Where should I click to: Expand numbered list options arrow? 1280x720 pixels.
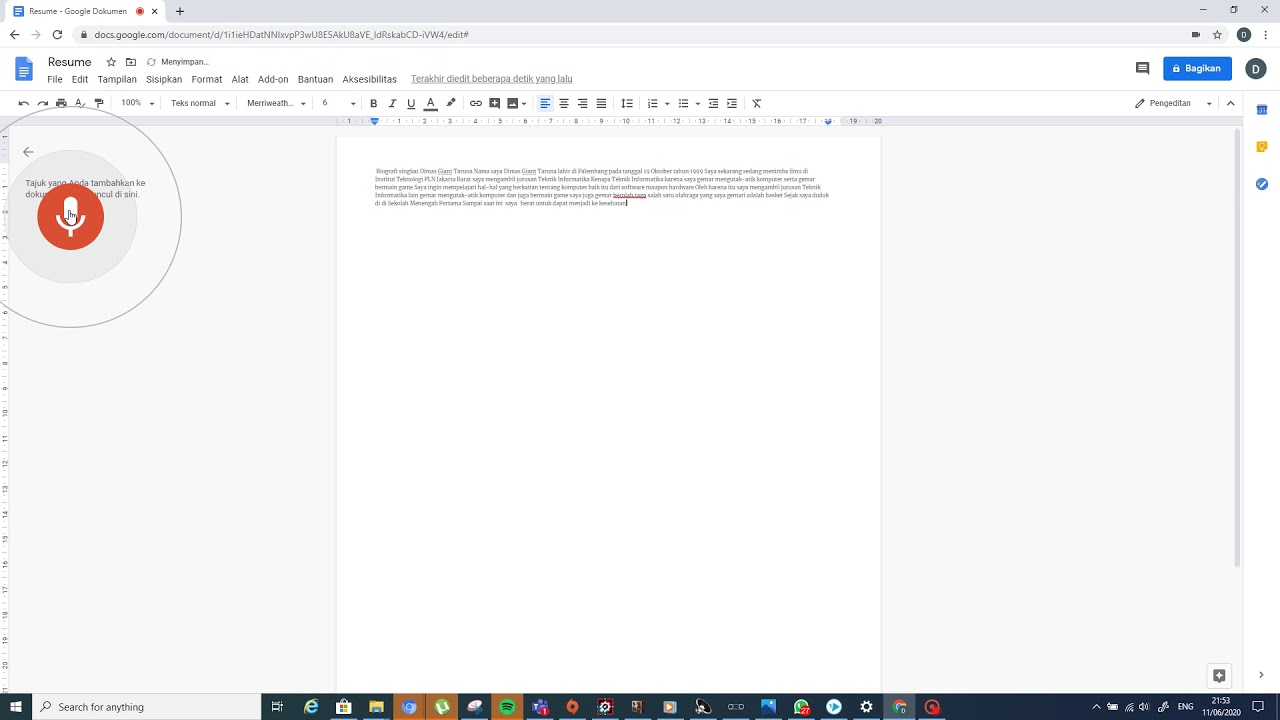[x=666, y=104]
